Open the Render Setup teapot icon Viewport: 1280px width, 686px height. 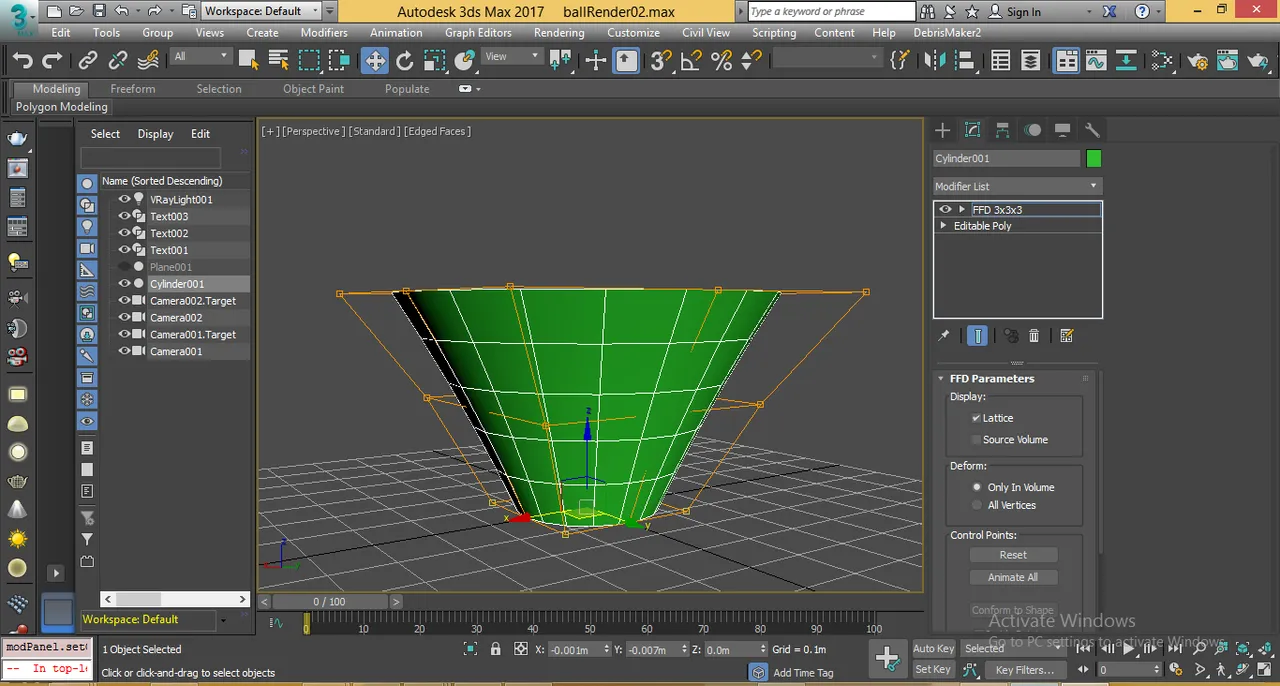(x=1198, y=61)
